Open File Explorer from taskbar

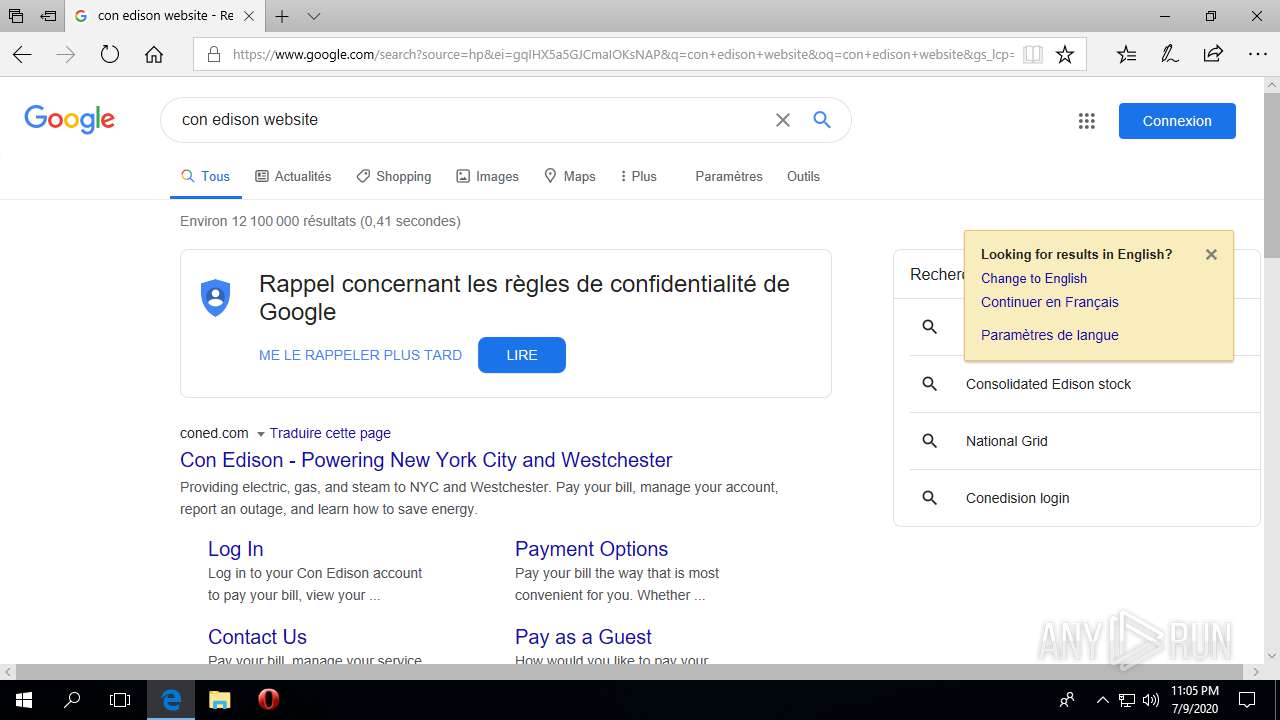coord(220,700)
